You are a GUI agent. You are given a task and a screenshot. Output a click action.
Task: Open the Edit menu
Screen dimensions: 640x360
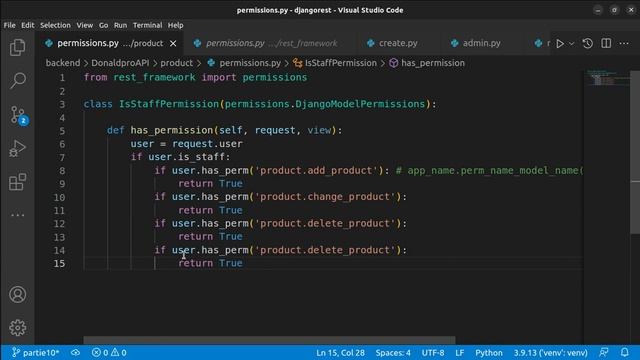tap(27, 25)
